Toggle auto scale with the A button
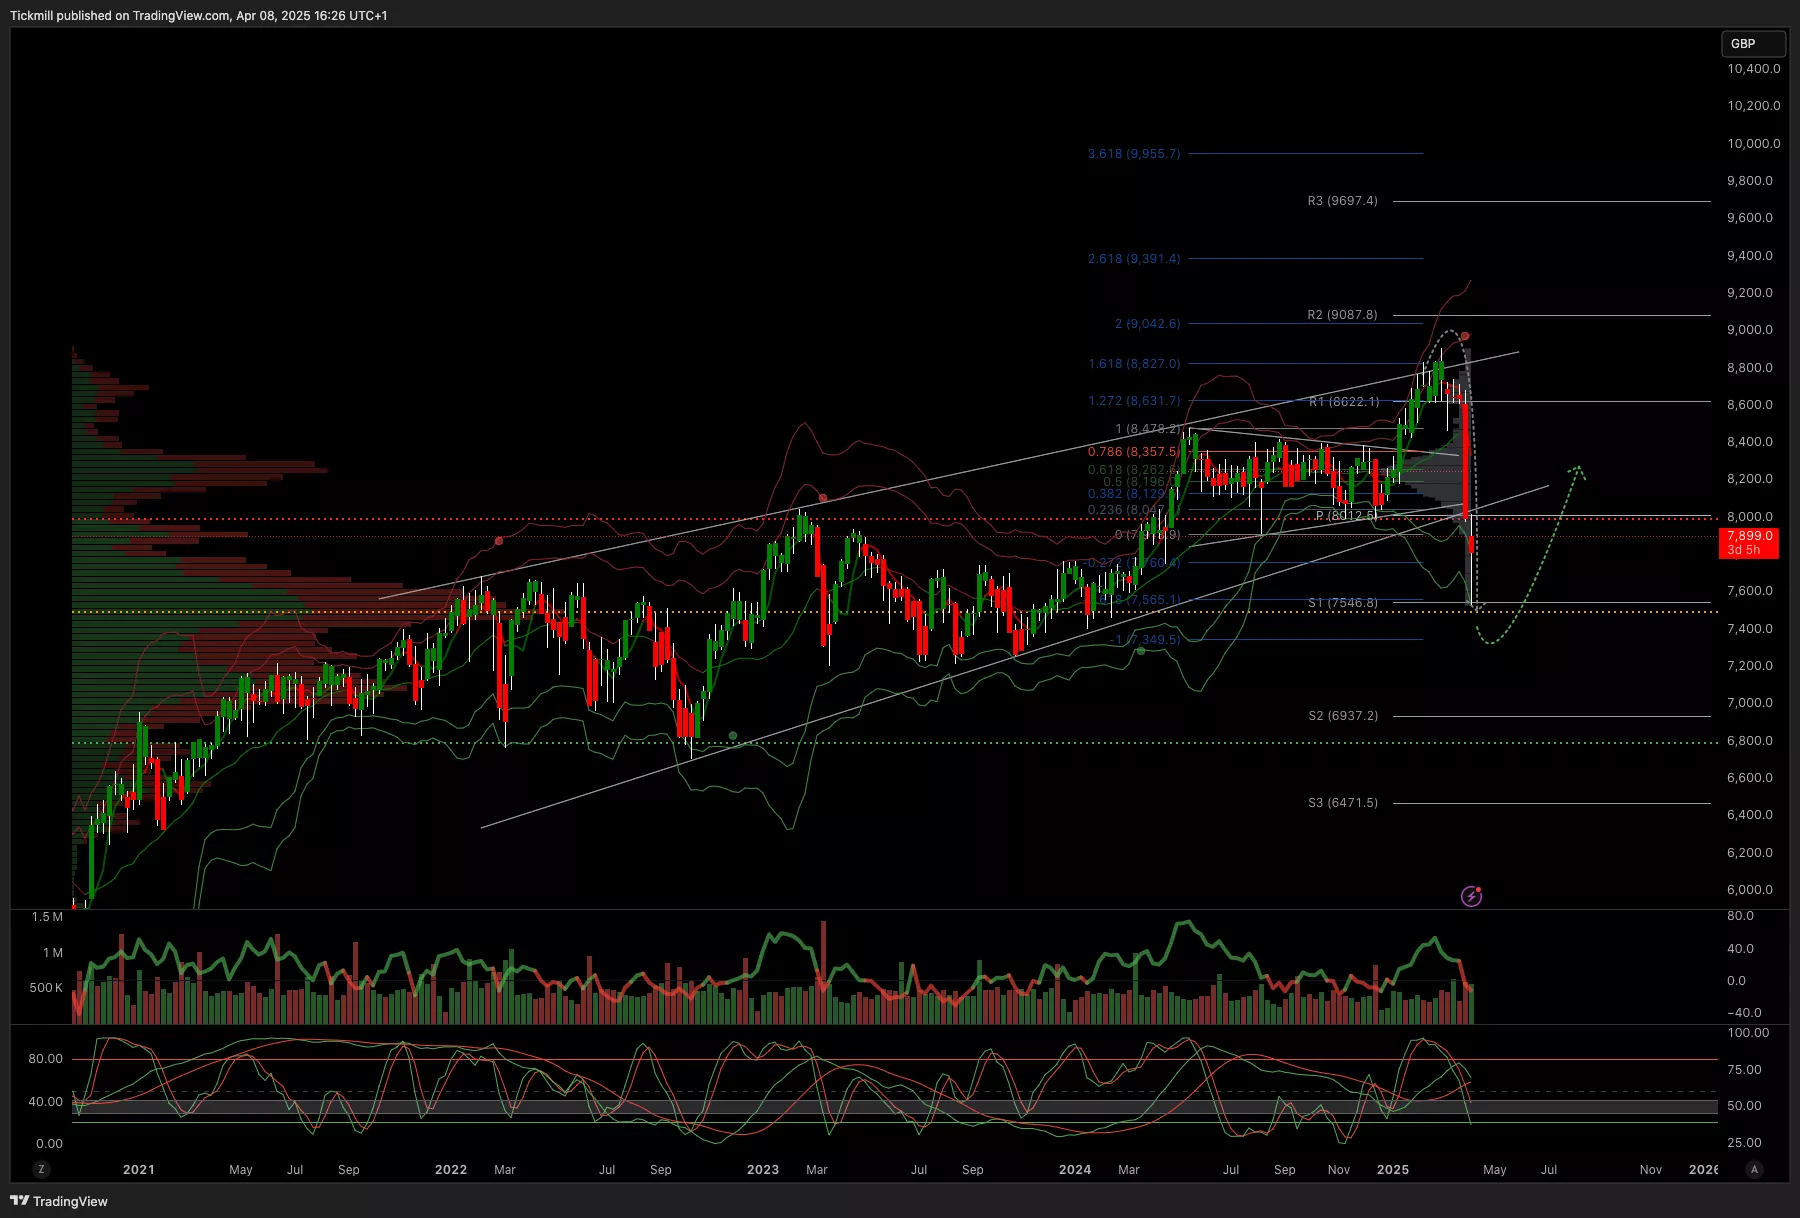 tap(1754, 1169)
